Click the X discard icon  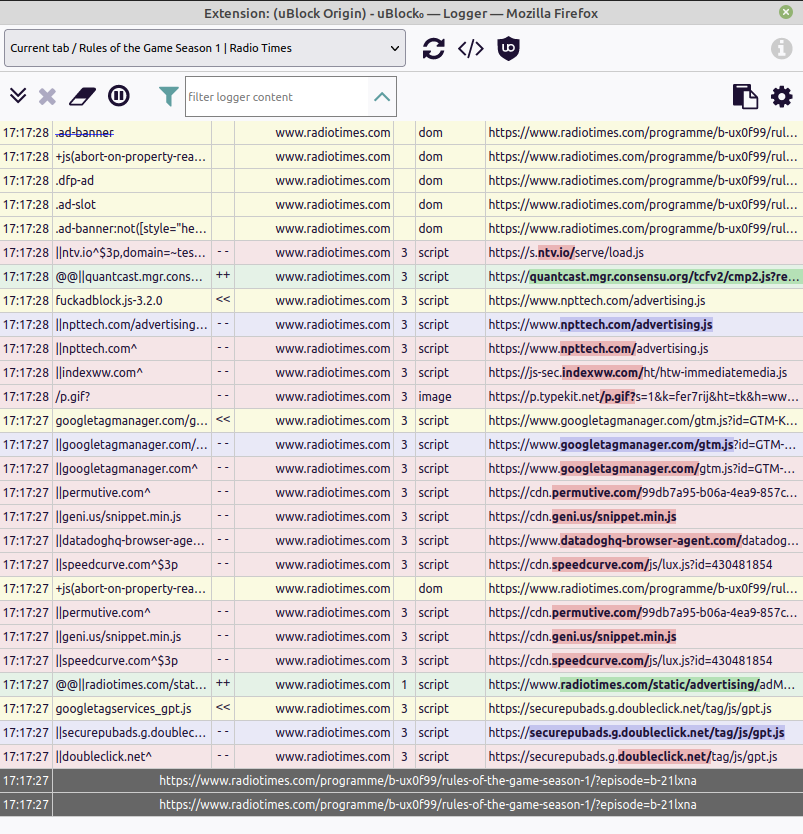tap(49, 96)
